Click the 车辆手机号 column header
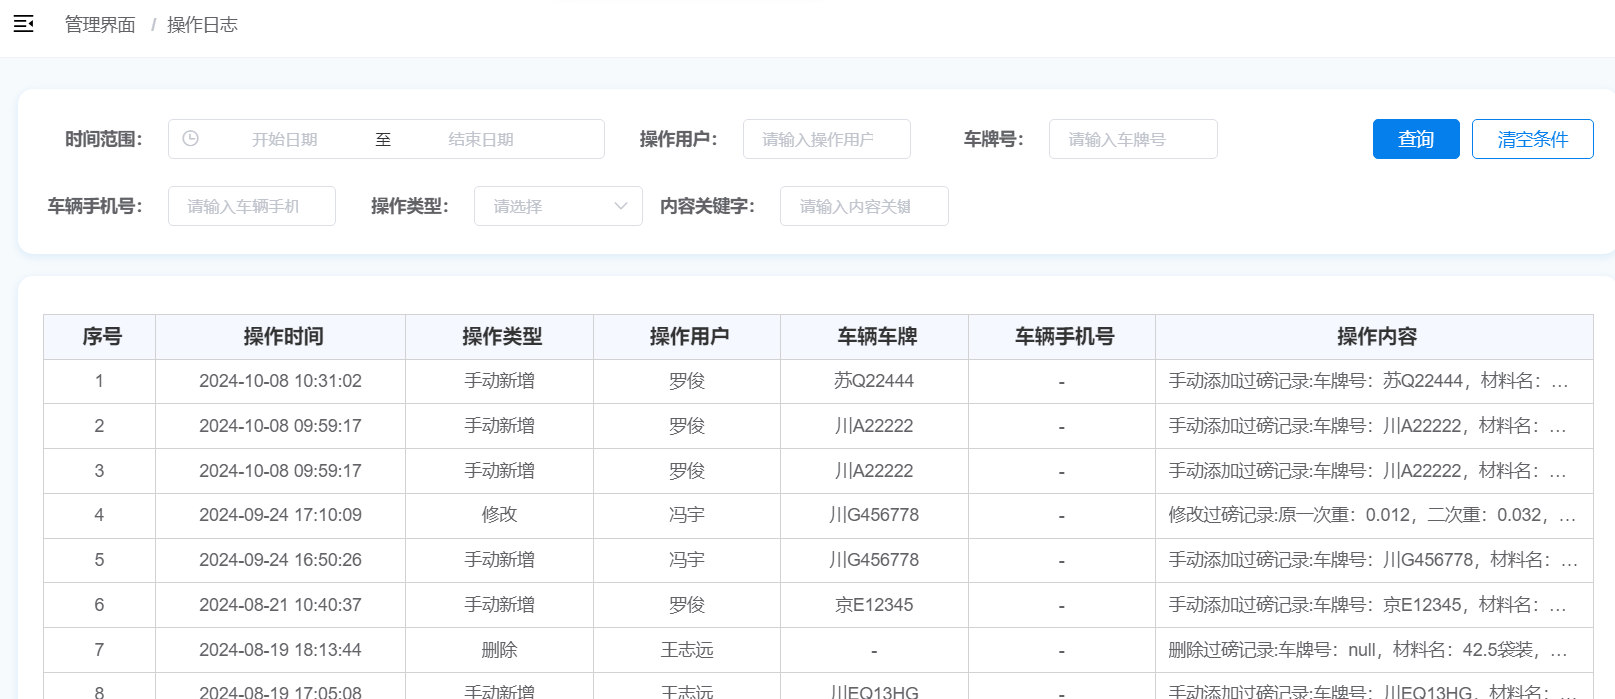 1062,337
